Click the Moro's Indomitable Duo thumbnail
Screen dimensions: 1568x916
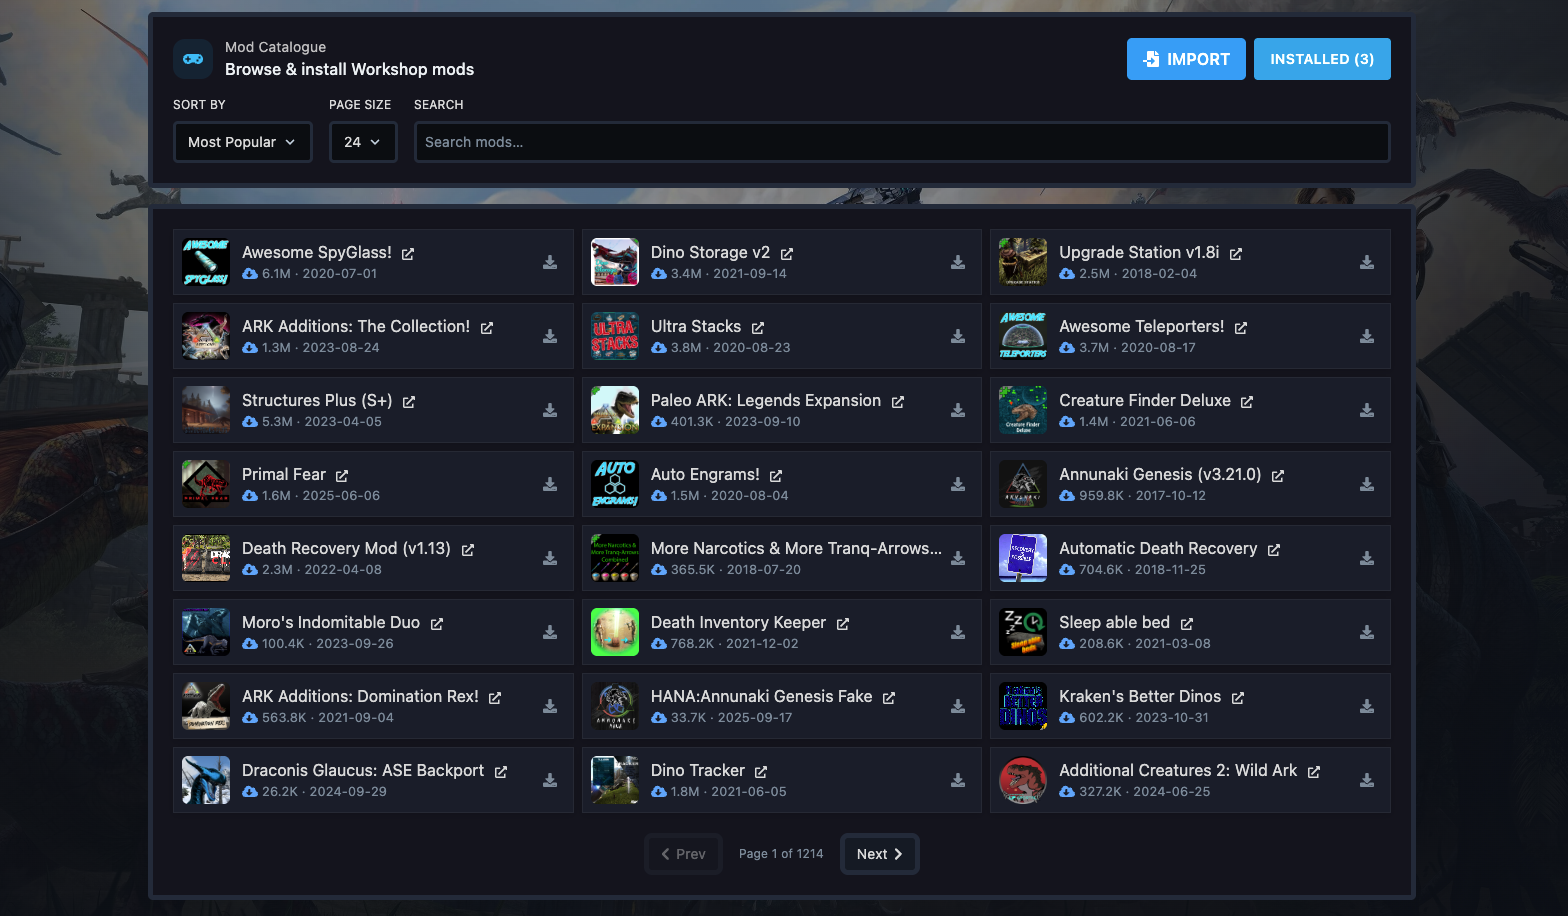[206, 632]
